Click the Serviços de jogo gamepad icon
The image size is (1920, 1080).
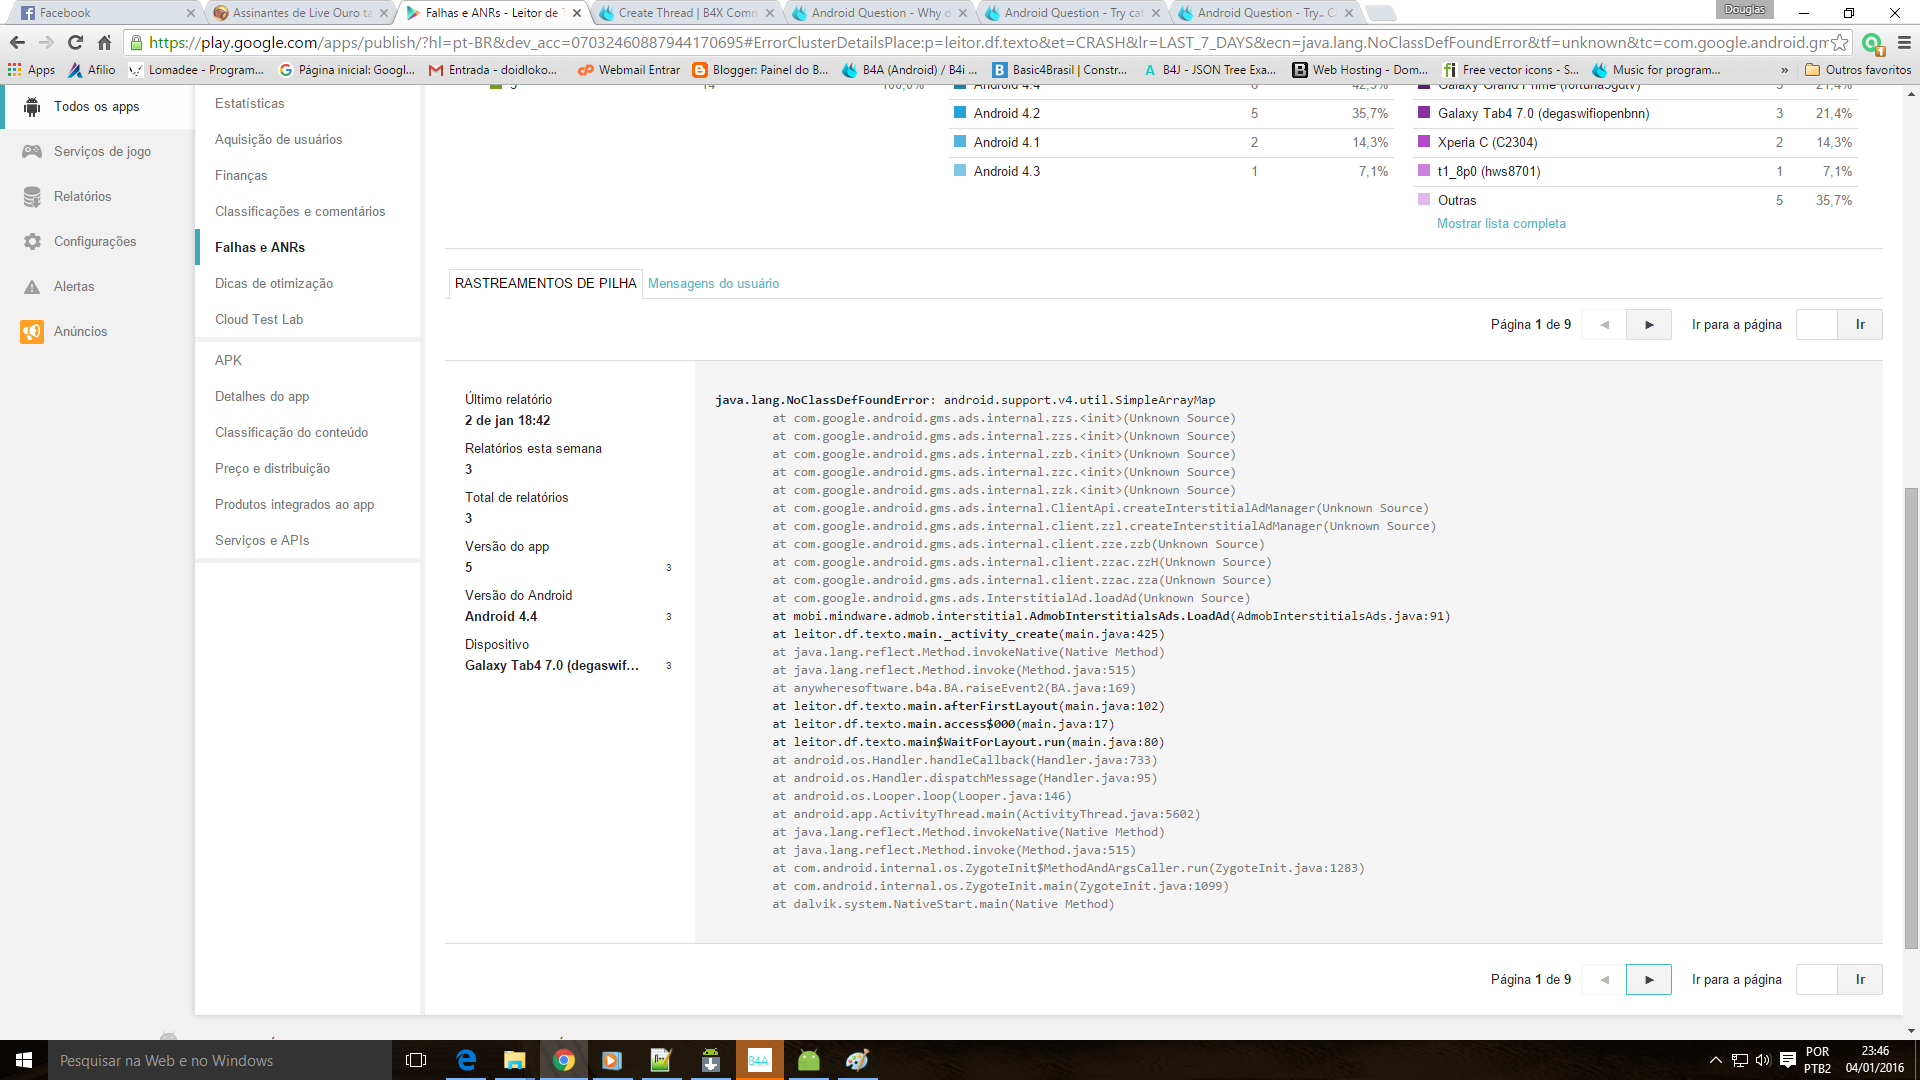(x=32, y=152)
